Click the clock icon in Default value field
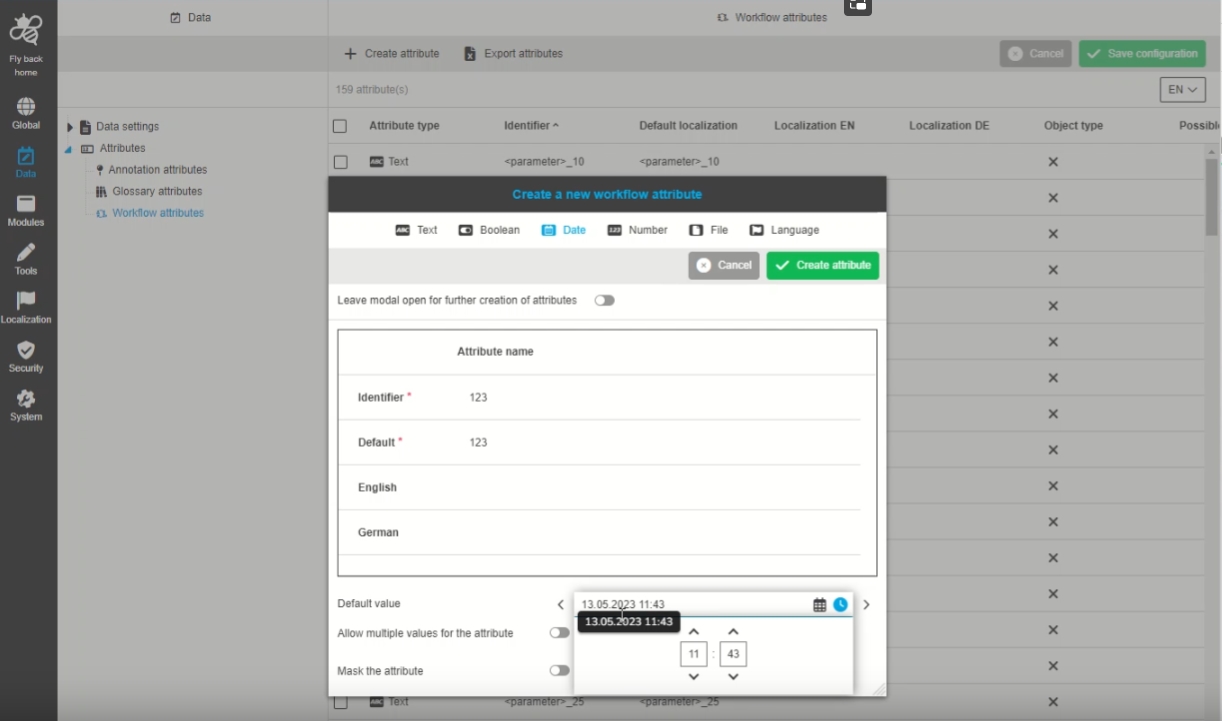 (841, 605)
